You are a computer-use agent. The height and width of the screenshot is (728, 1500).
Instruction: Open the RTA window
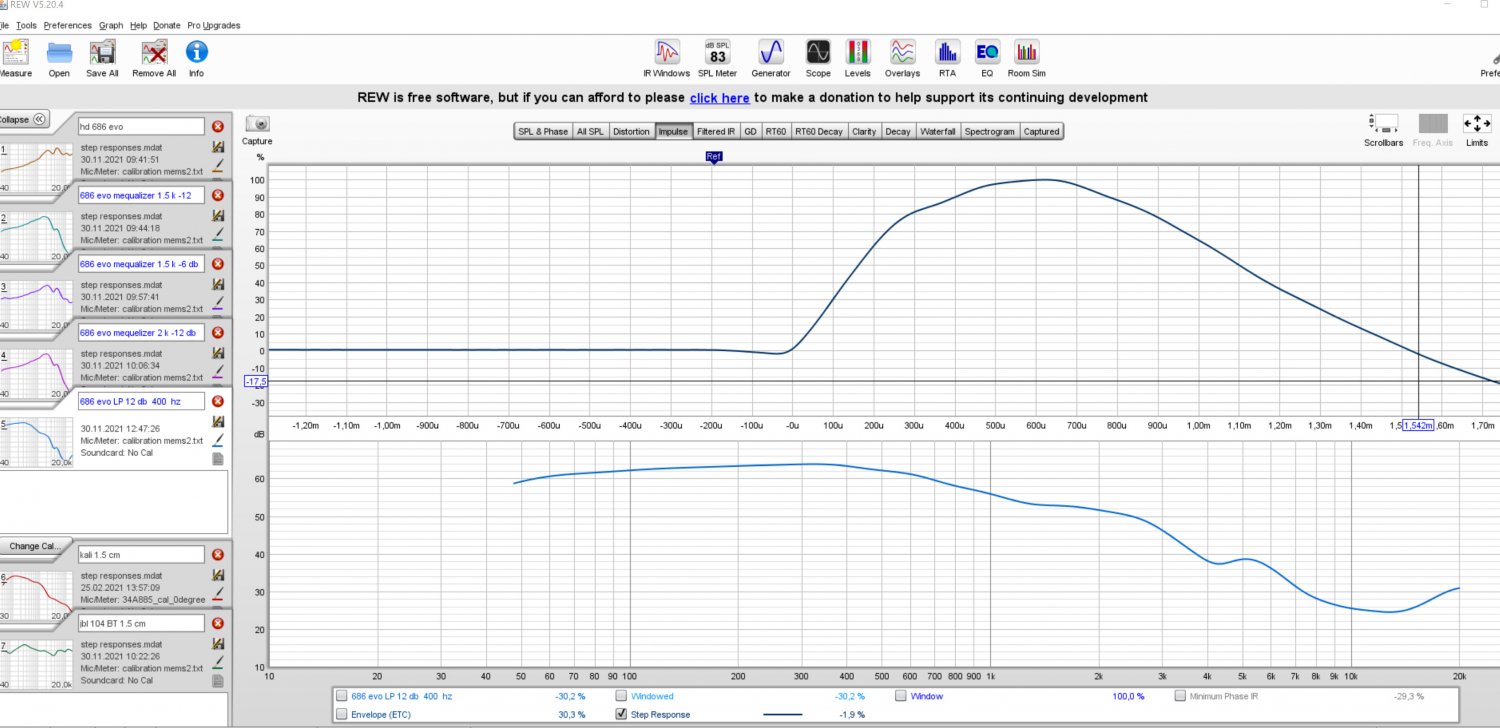coord(947,52)
